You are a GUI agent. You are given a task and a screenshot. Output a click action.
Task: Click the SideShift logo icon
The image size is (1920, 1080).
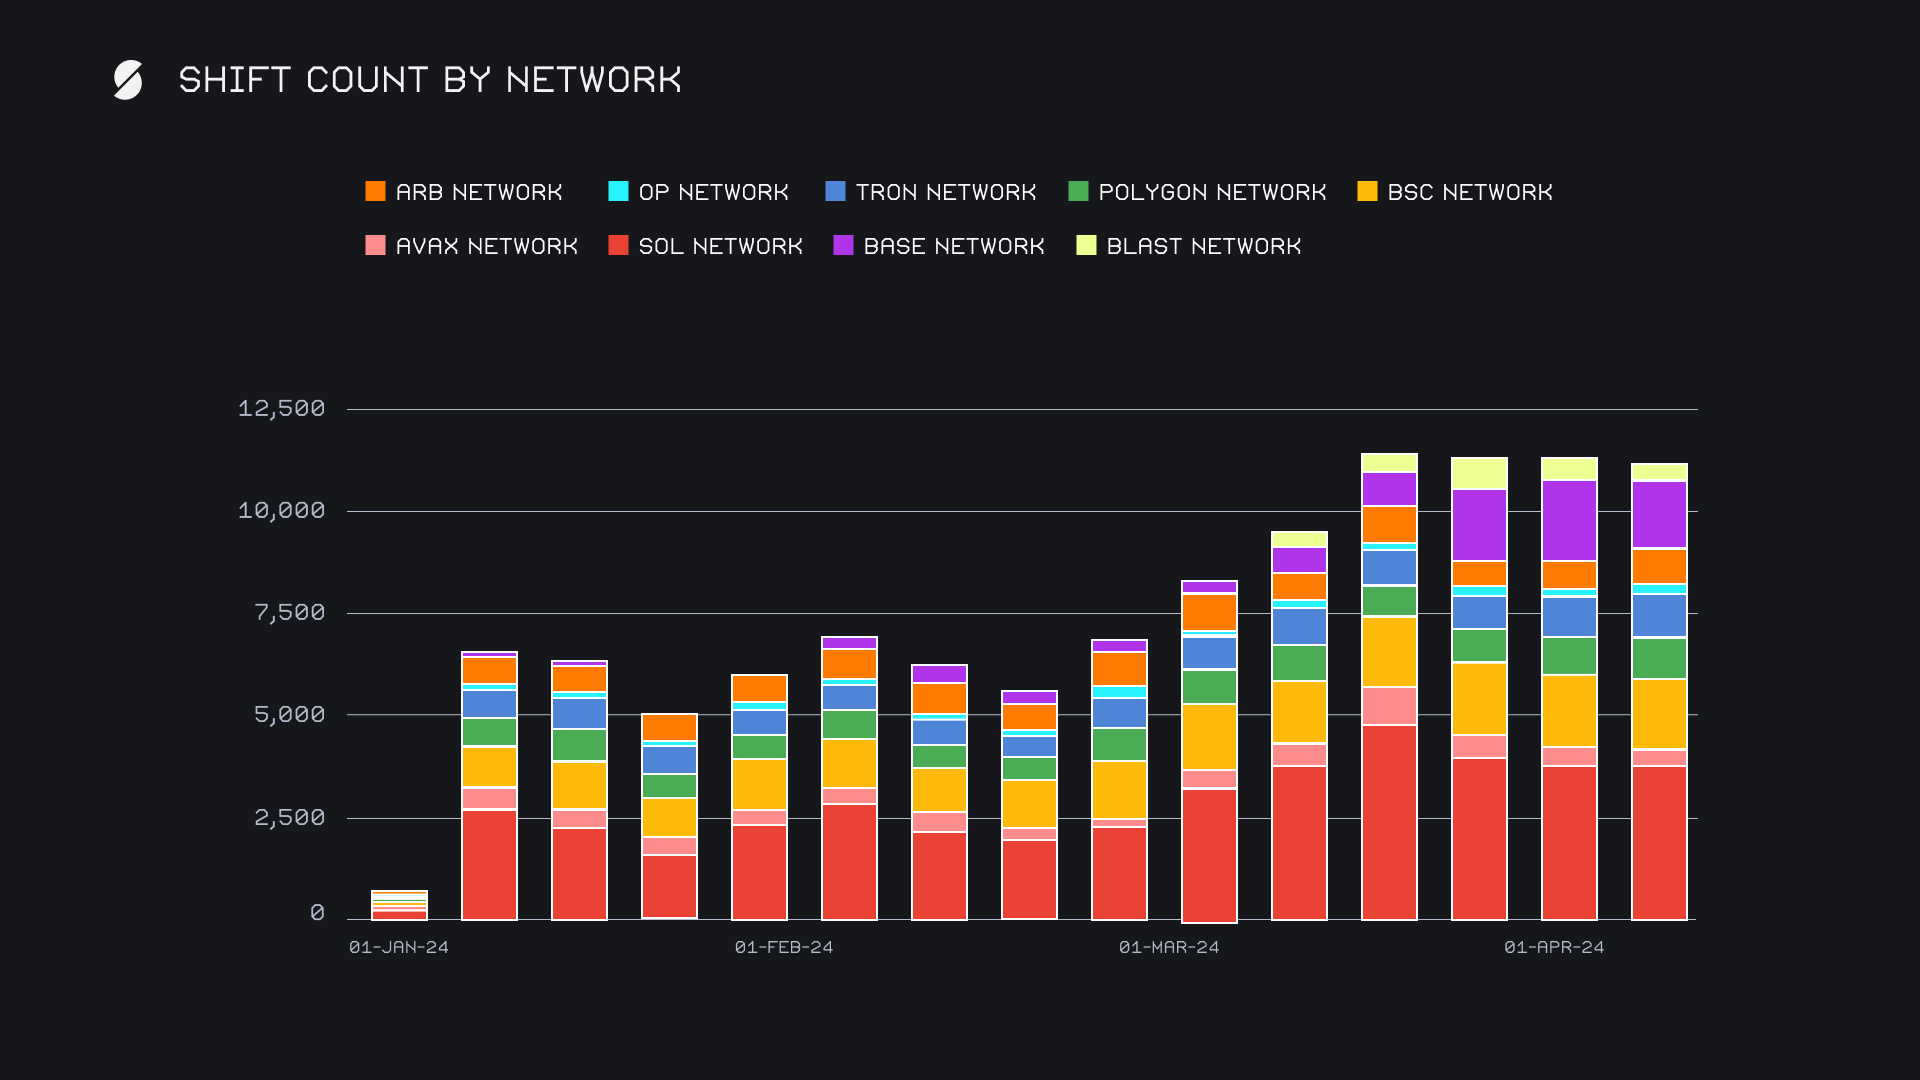pyautogui.click(x=128, y=80)
